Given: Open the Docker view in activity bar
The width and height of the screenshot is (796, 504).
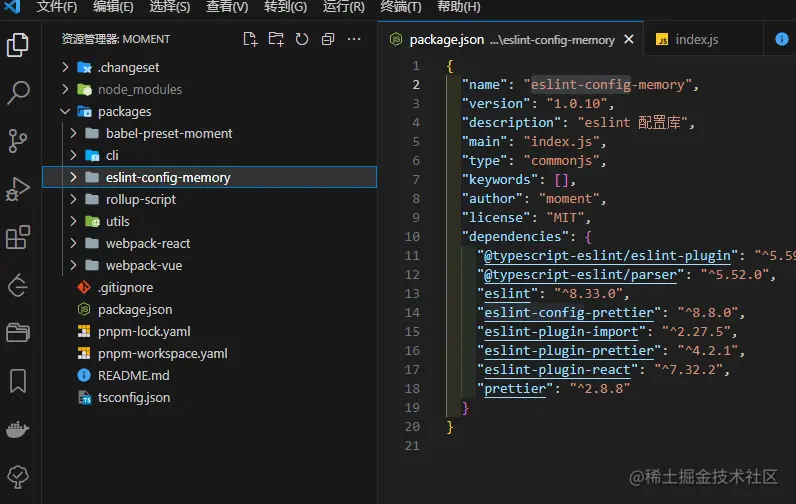Looking at the screenshot, I should (18, 429).
